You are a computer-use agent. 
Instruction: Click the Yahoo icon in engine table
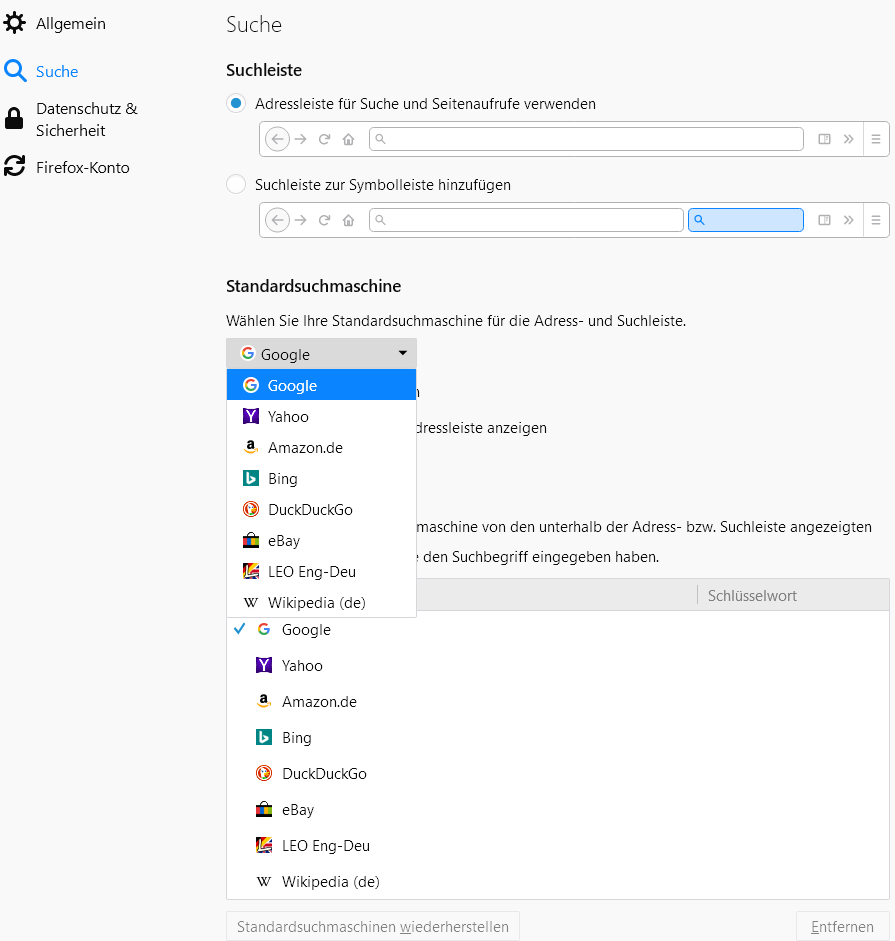pyautogui.click(x=264, y=665)
